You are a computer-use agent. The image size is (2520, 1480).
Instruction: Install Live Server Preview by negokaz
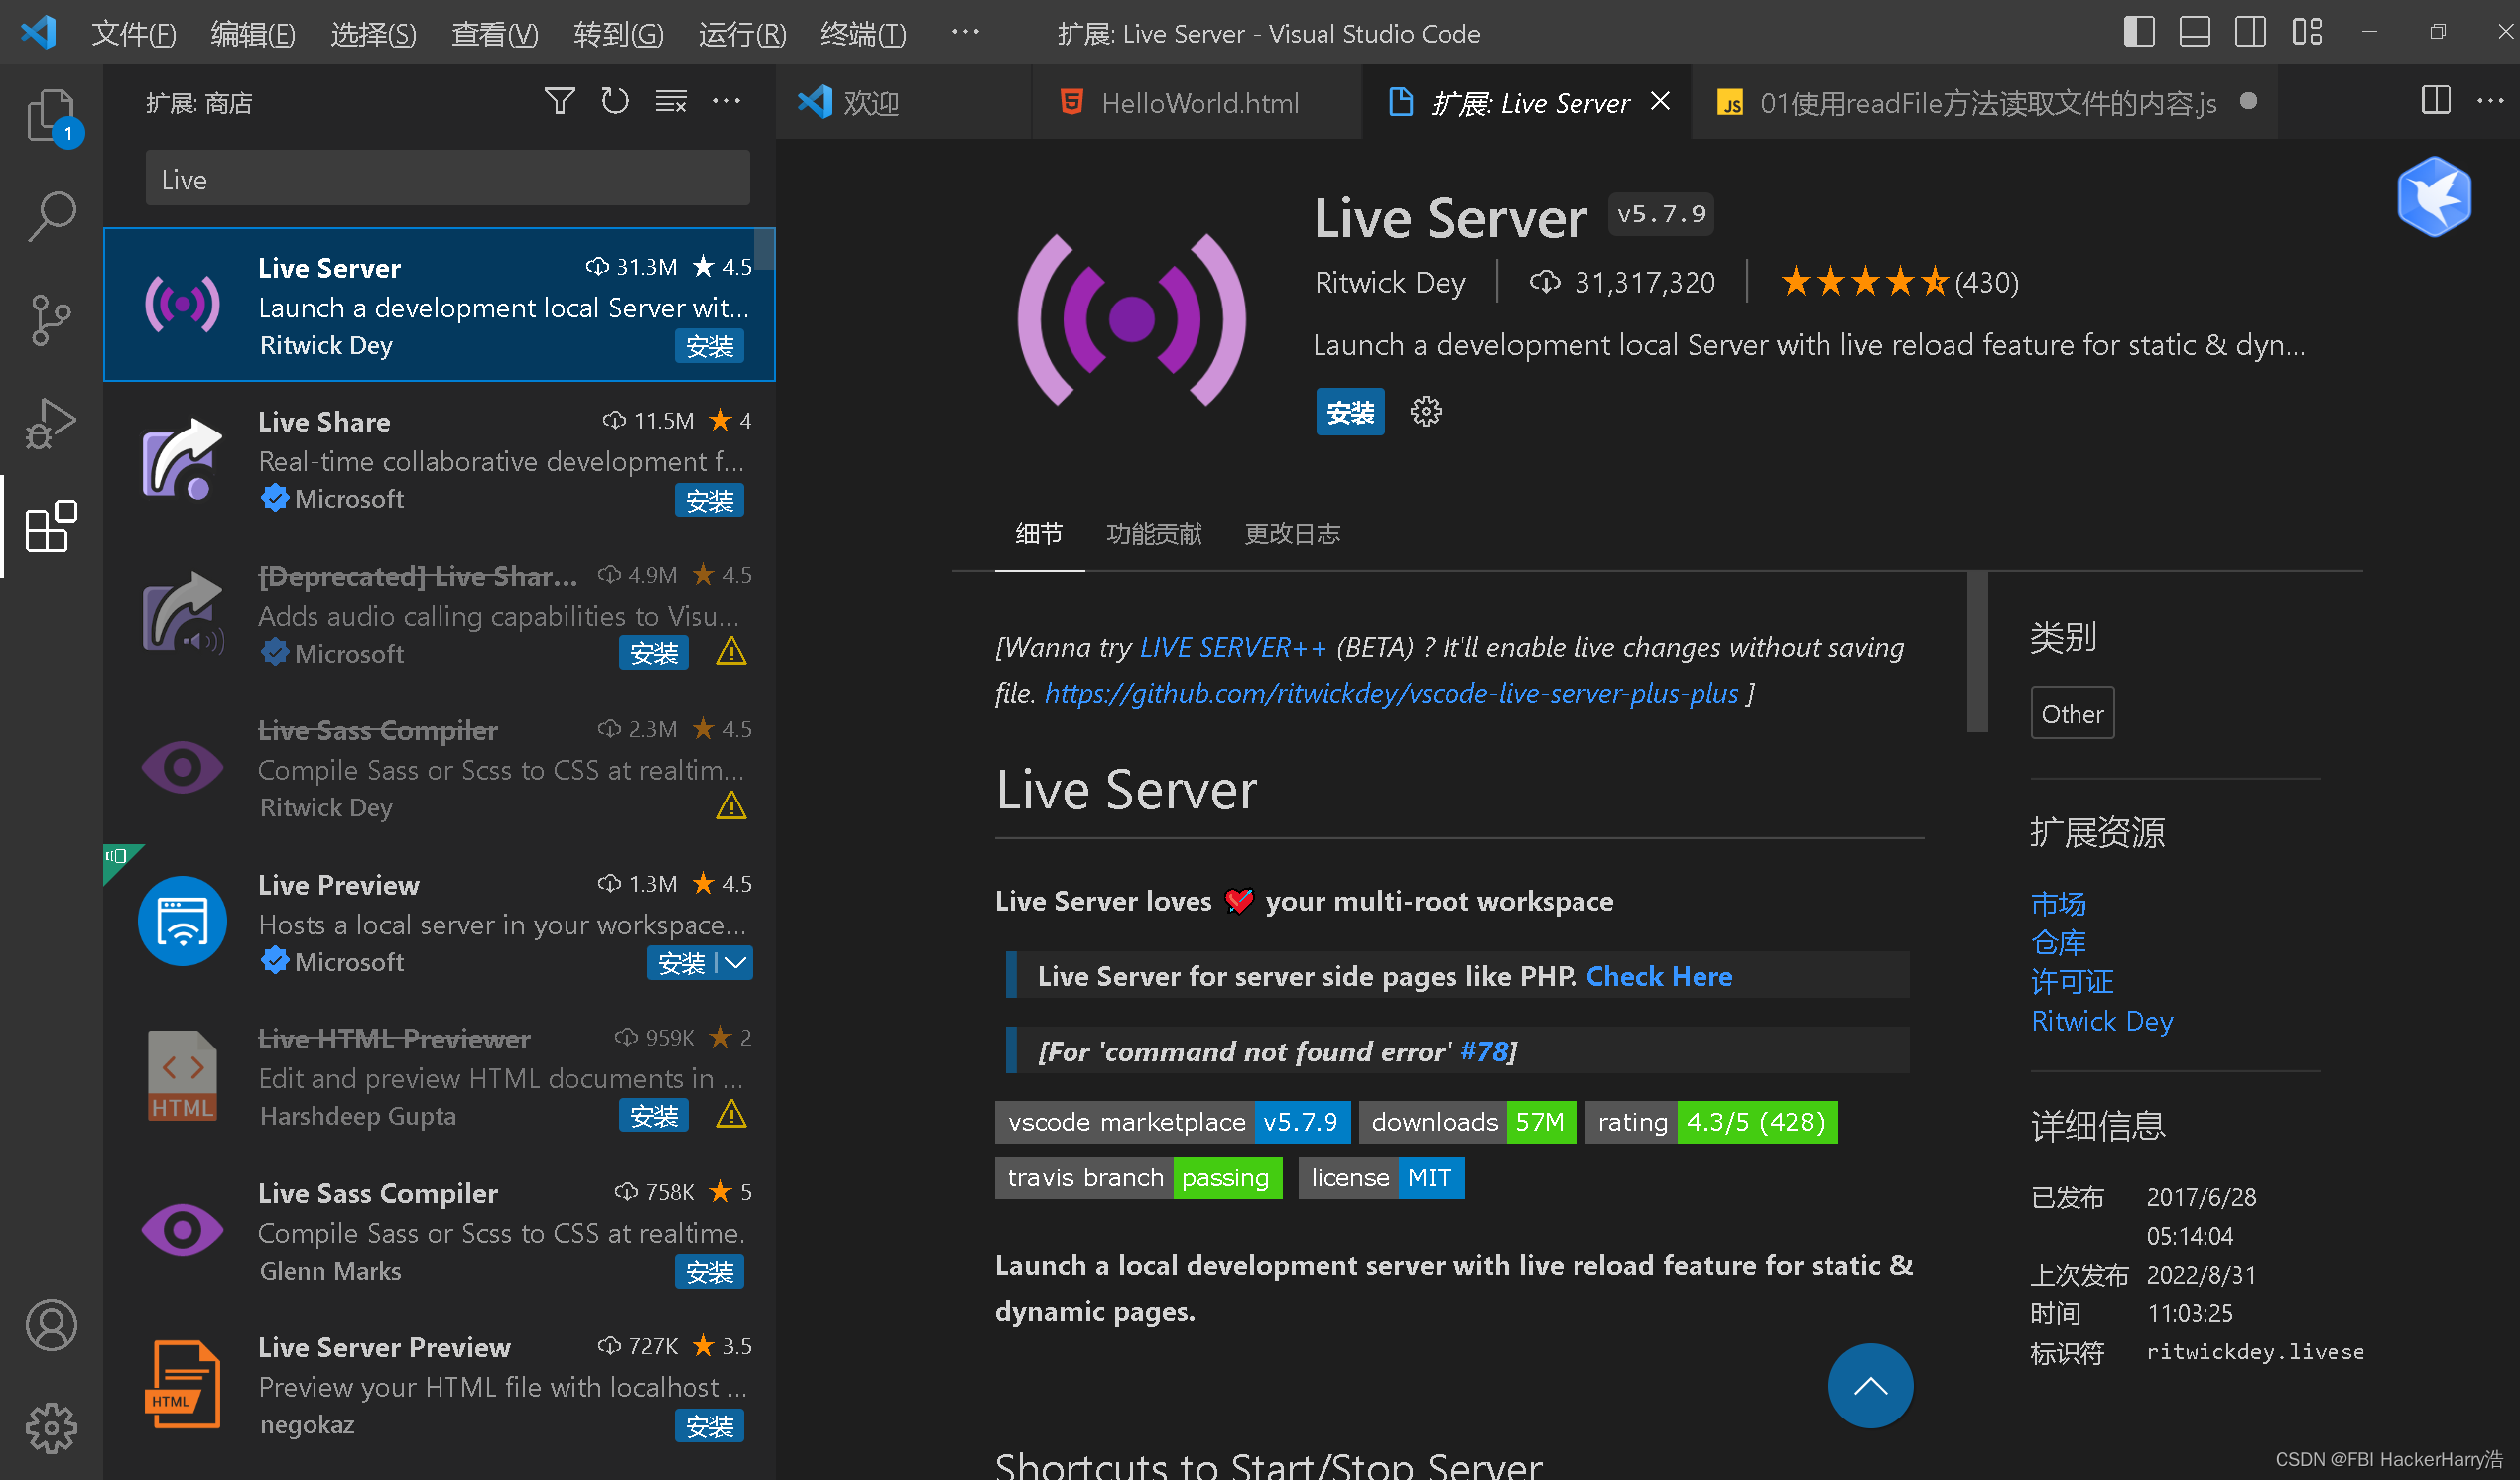pyautogui.click(x=709, y=1426)
